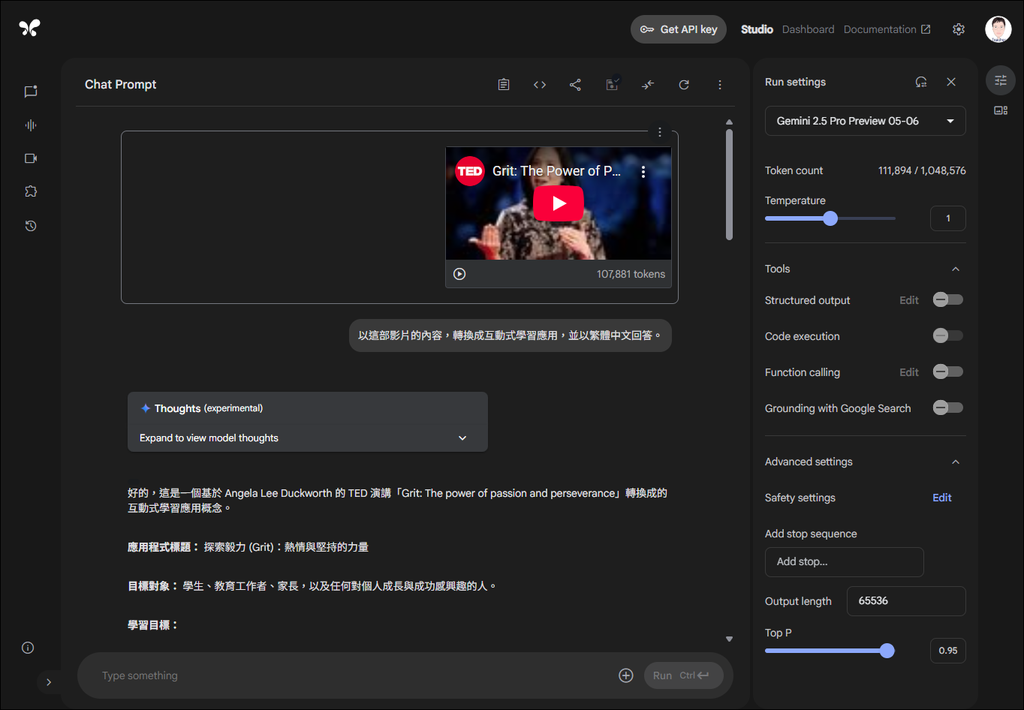This screenshot has width=1024, height=710.
Task: Enable Grounding with Google Search
Action: tap(947, 407)
